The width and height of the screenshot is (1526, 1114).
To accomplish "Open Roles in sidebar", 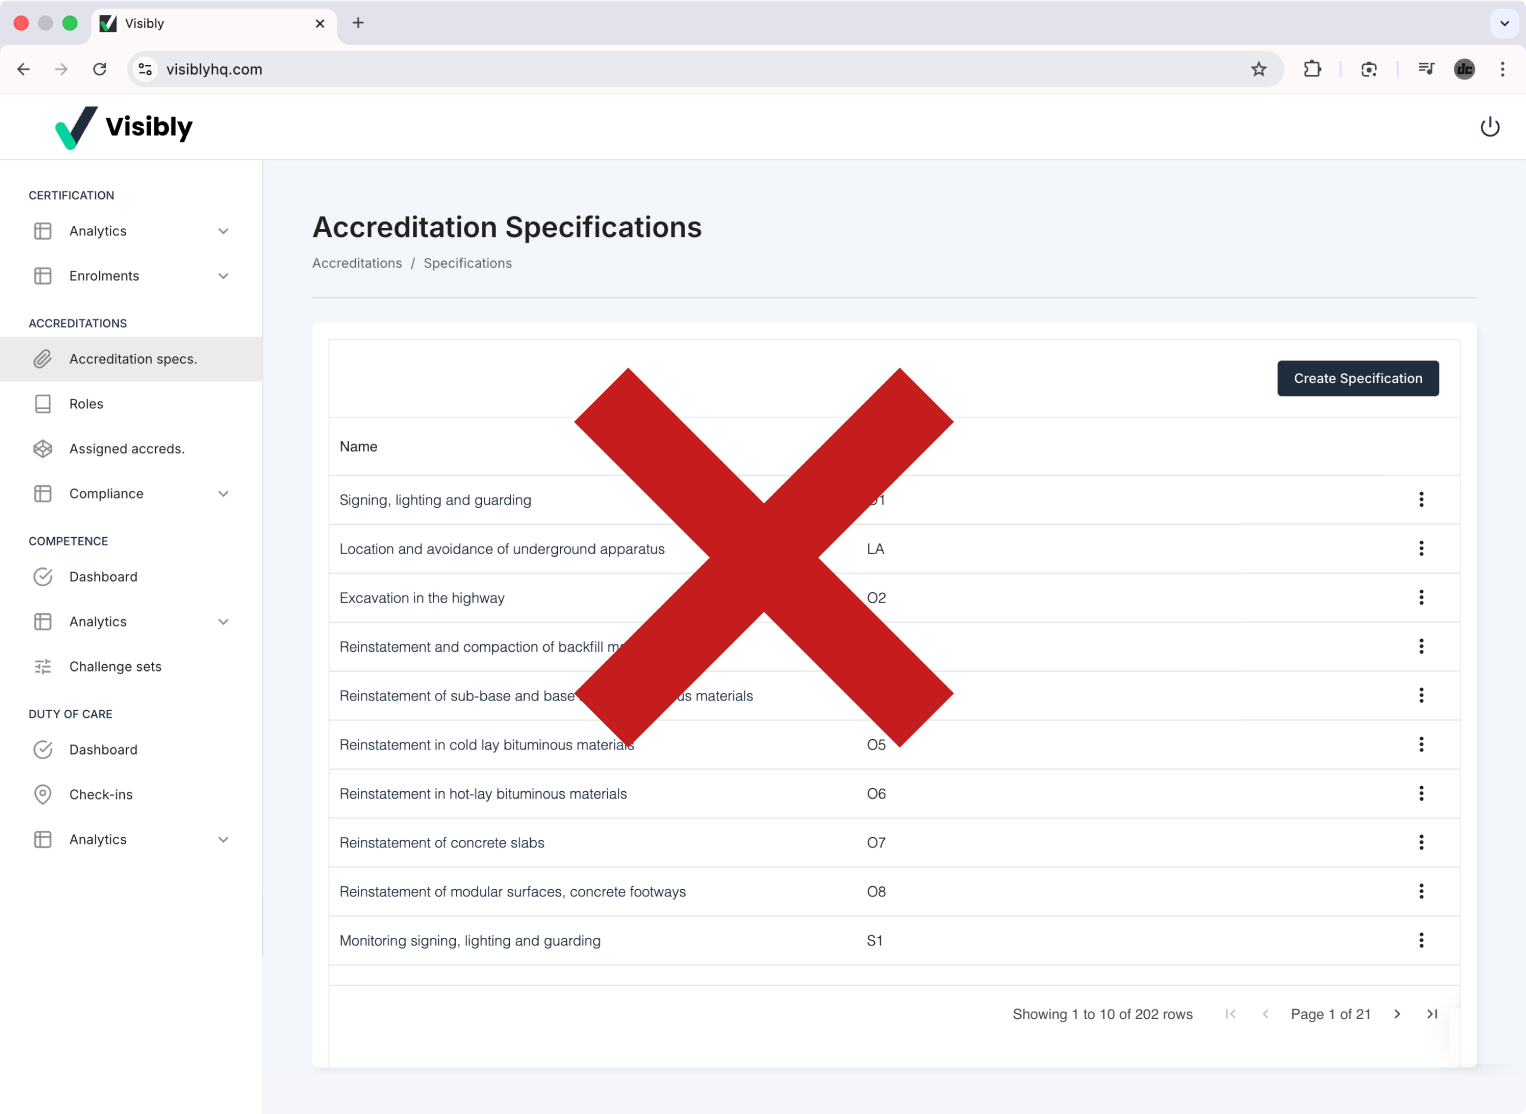I will (x=131, y=404).
